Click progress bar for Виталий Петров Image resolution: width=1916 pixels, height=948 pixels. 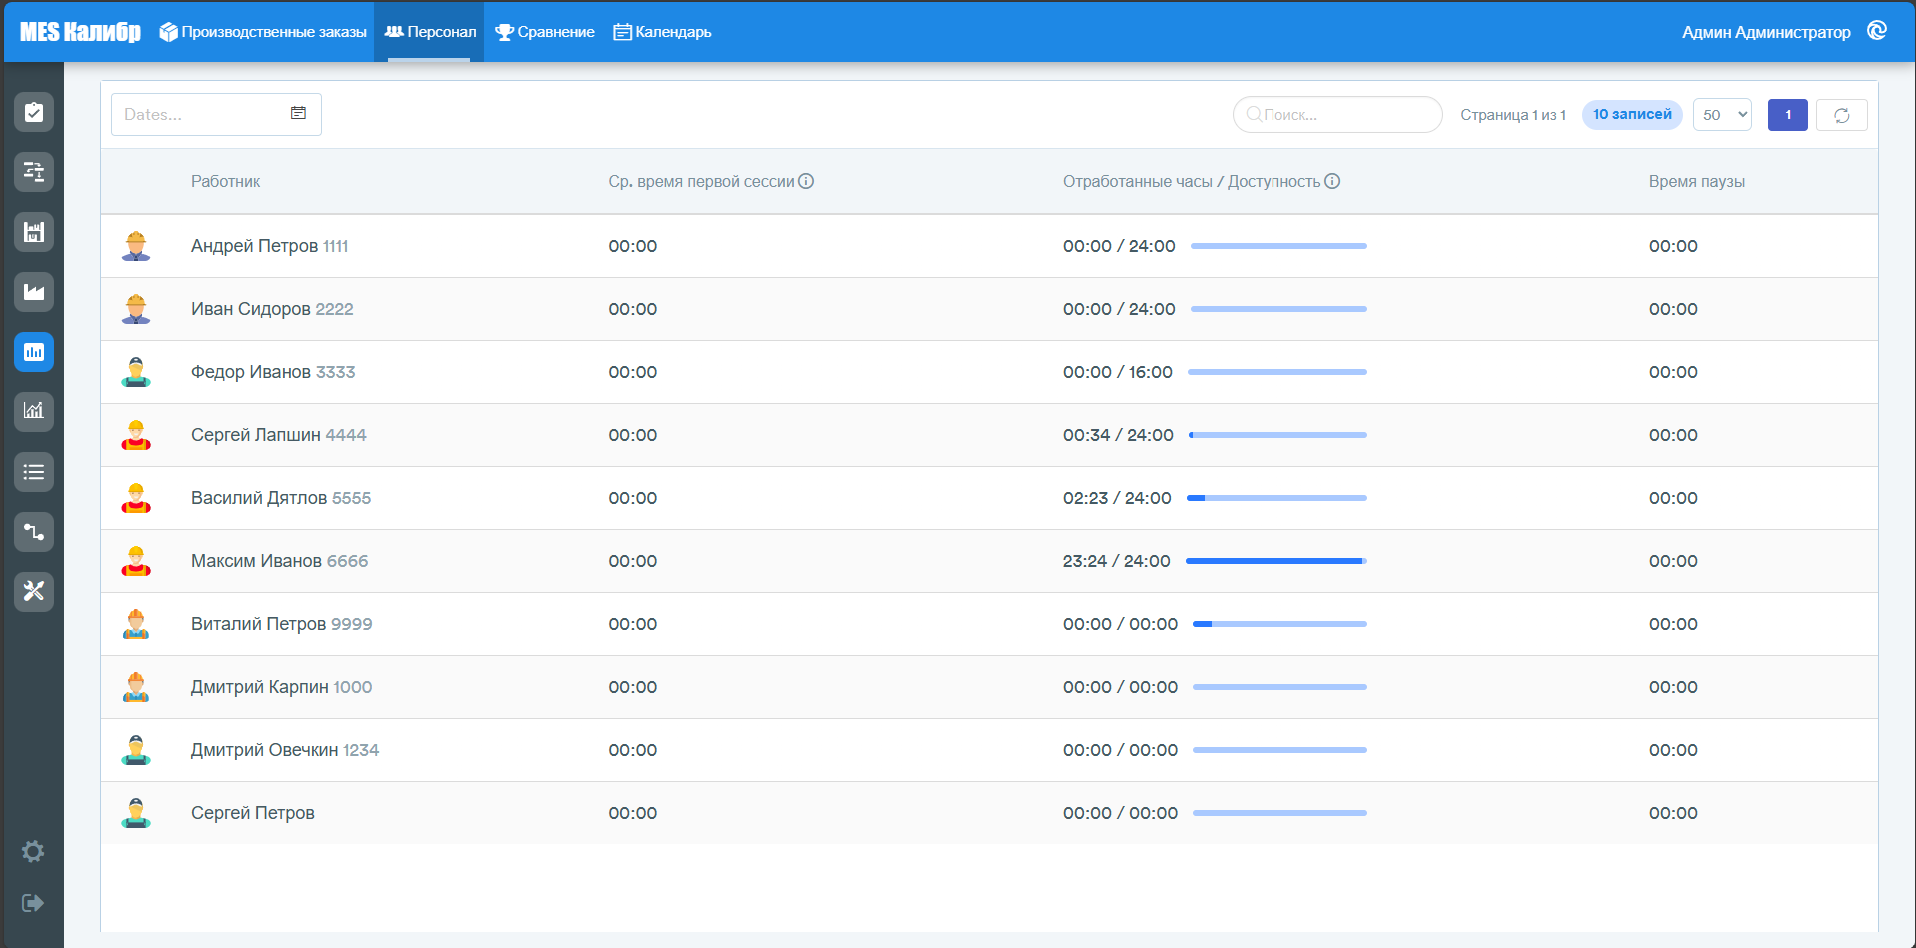tap(1280, 624)
